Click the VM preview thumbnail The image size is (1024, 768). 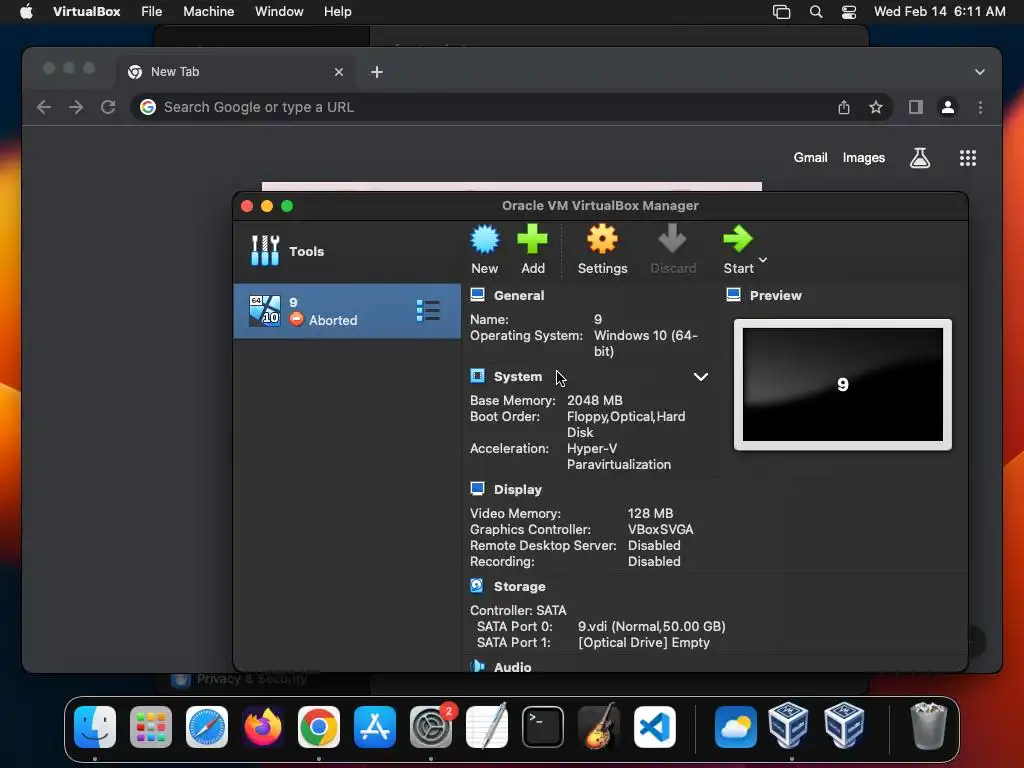tap(842, 385)
